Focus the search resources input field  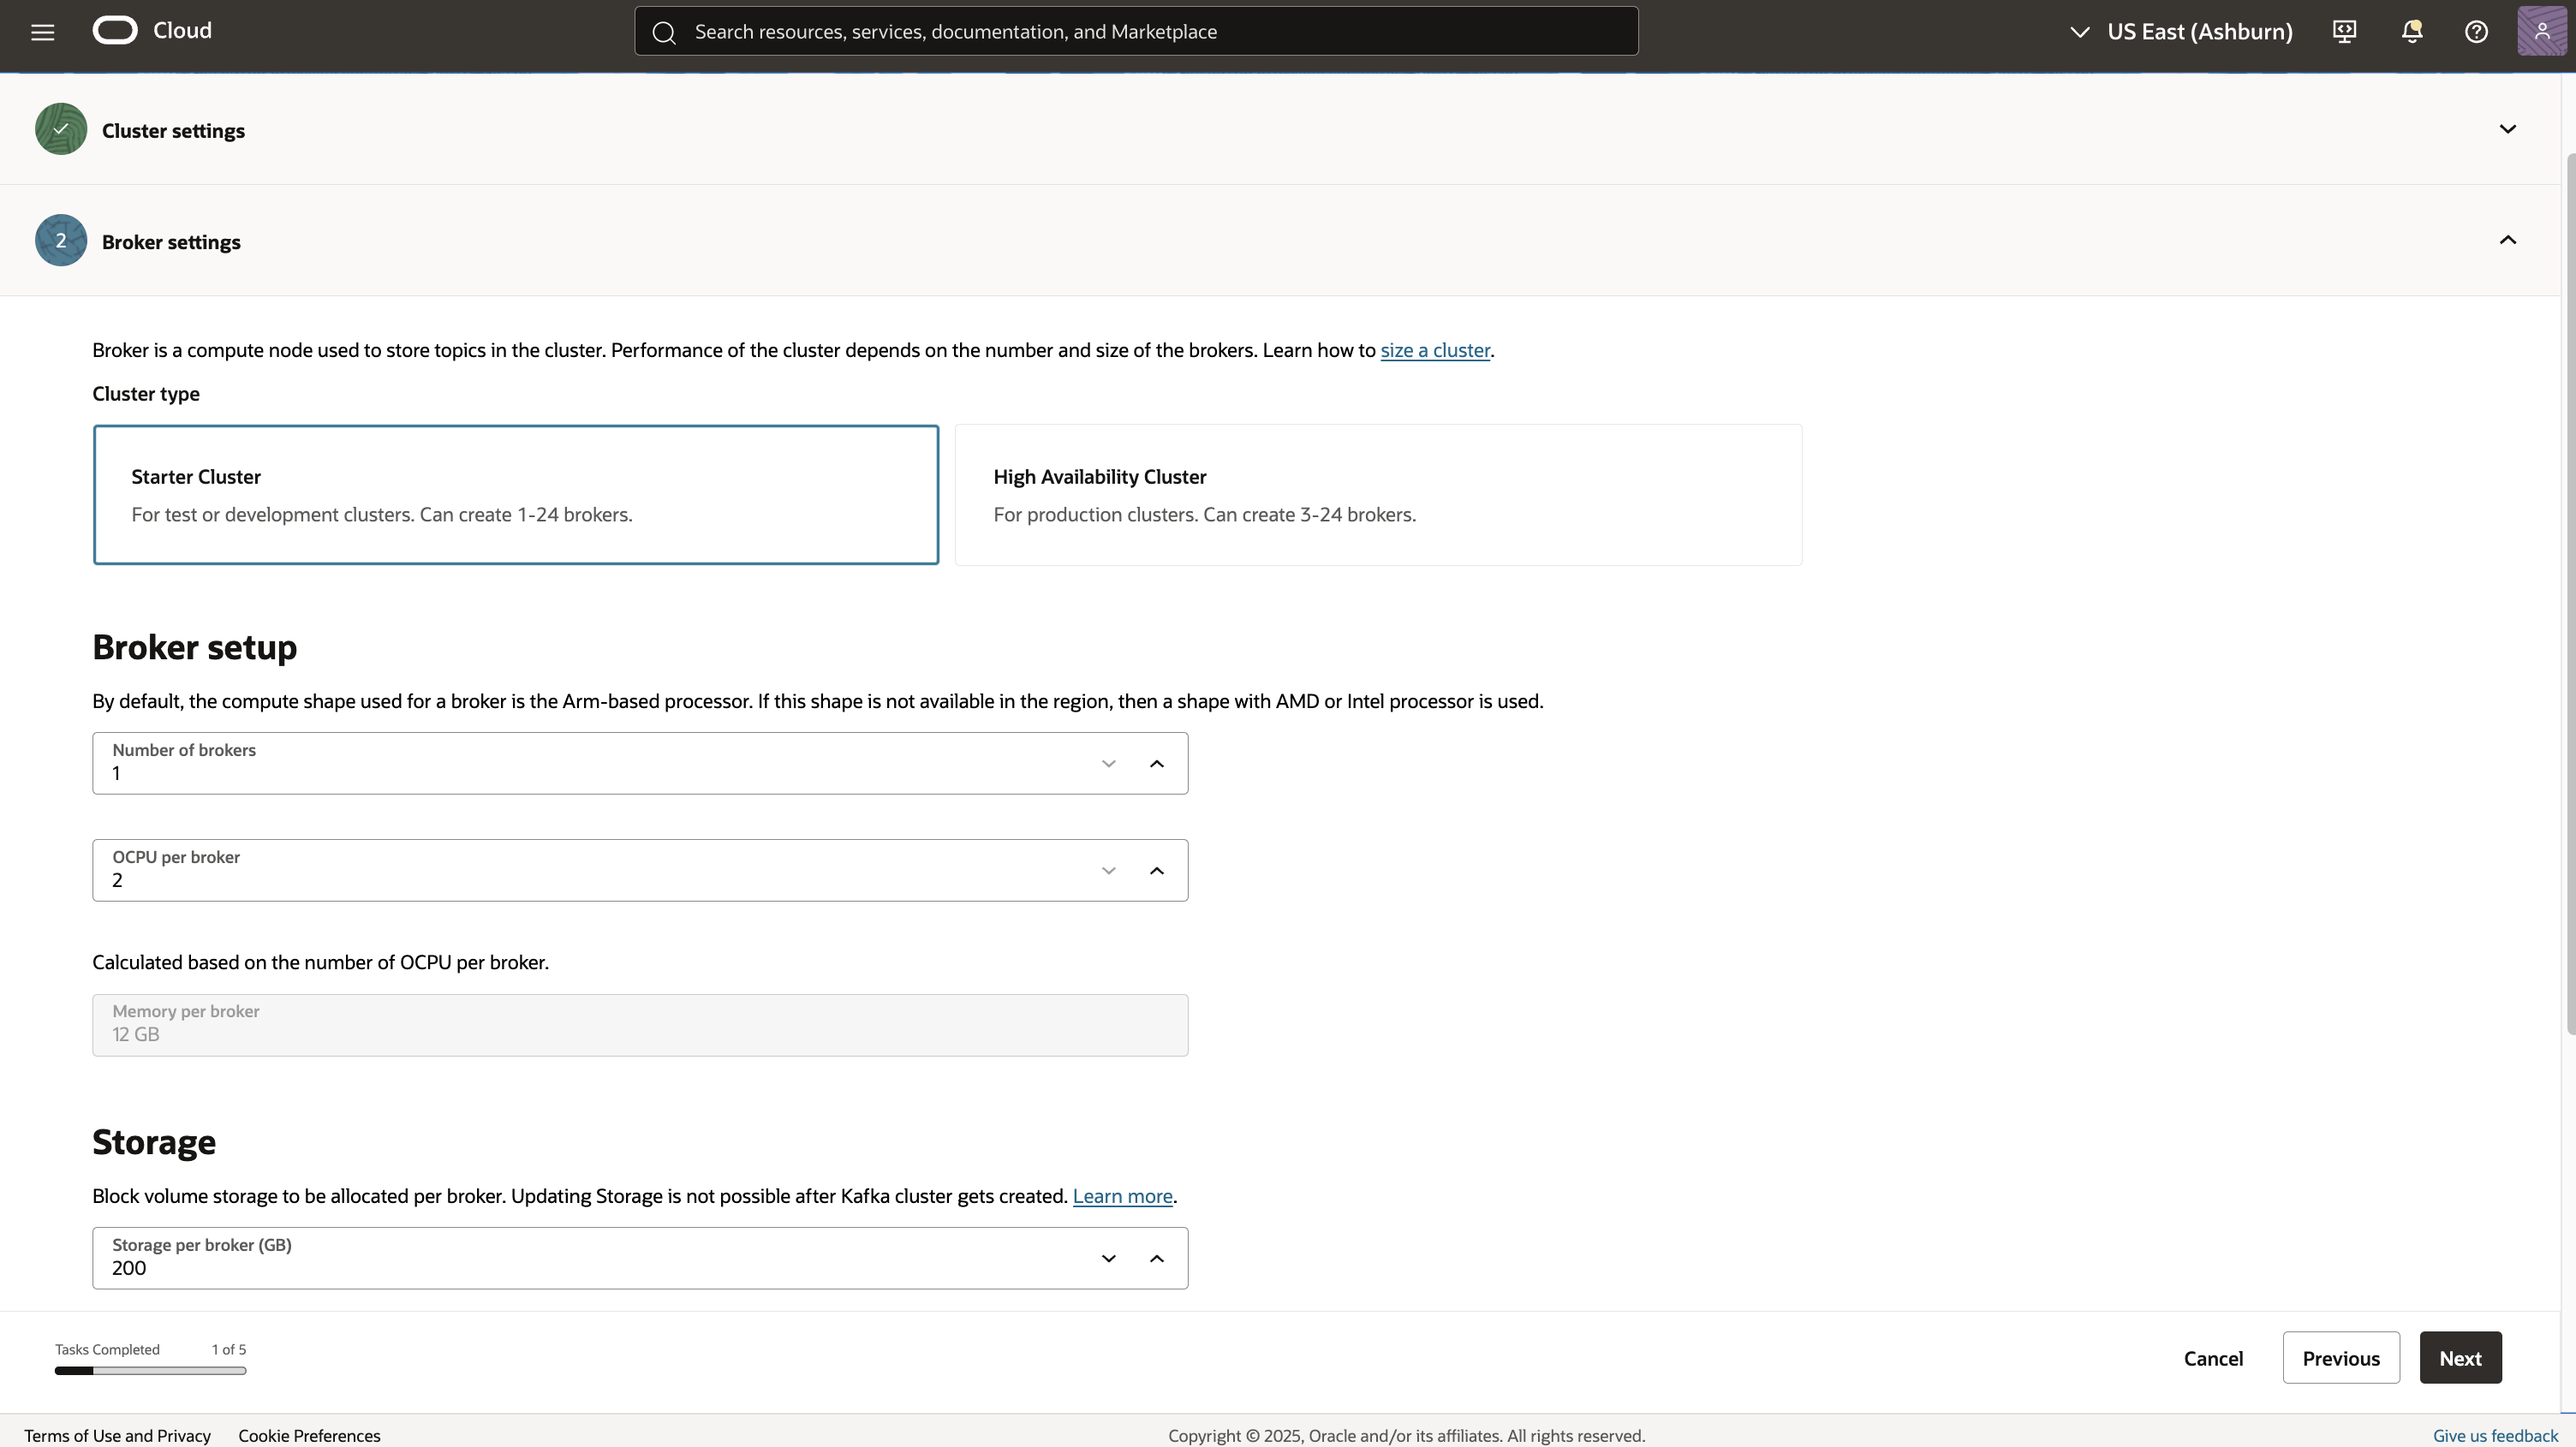coord(1150,32)
